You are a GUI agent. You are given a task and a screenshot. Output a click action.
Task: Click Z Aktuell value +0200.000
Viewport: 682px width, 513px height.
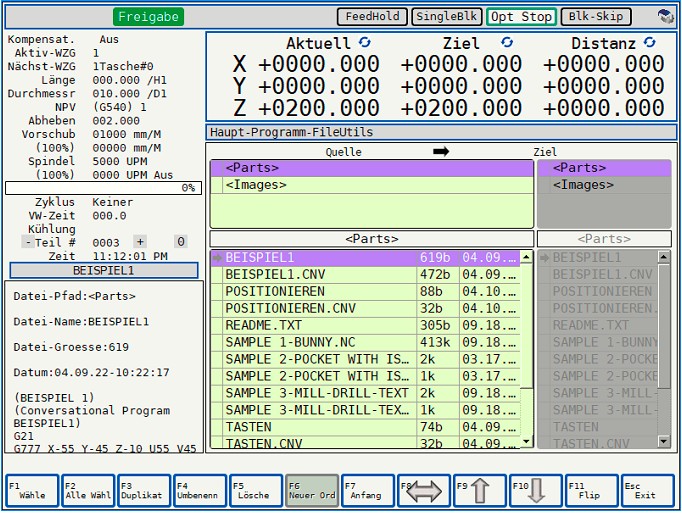tap(319, 108)
